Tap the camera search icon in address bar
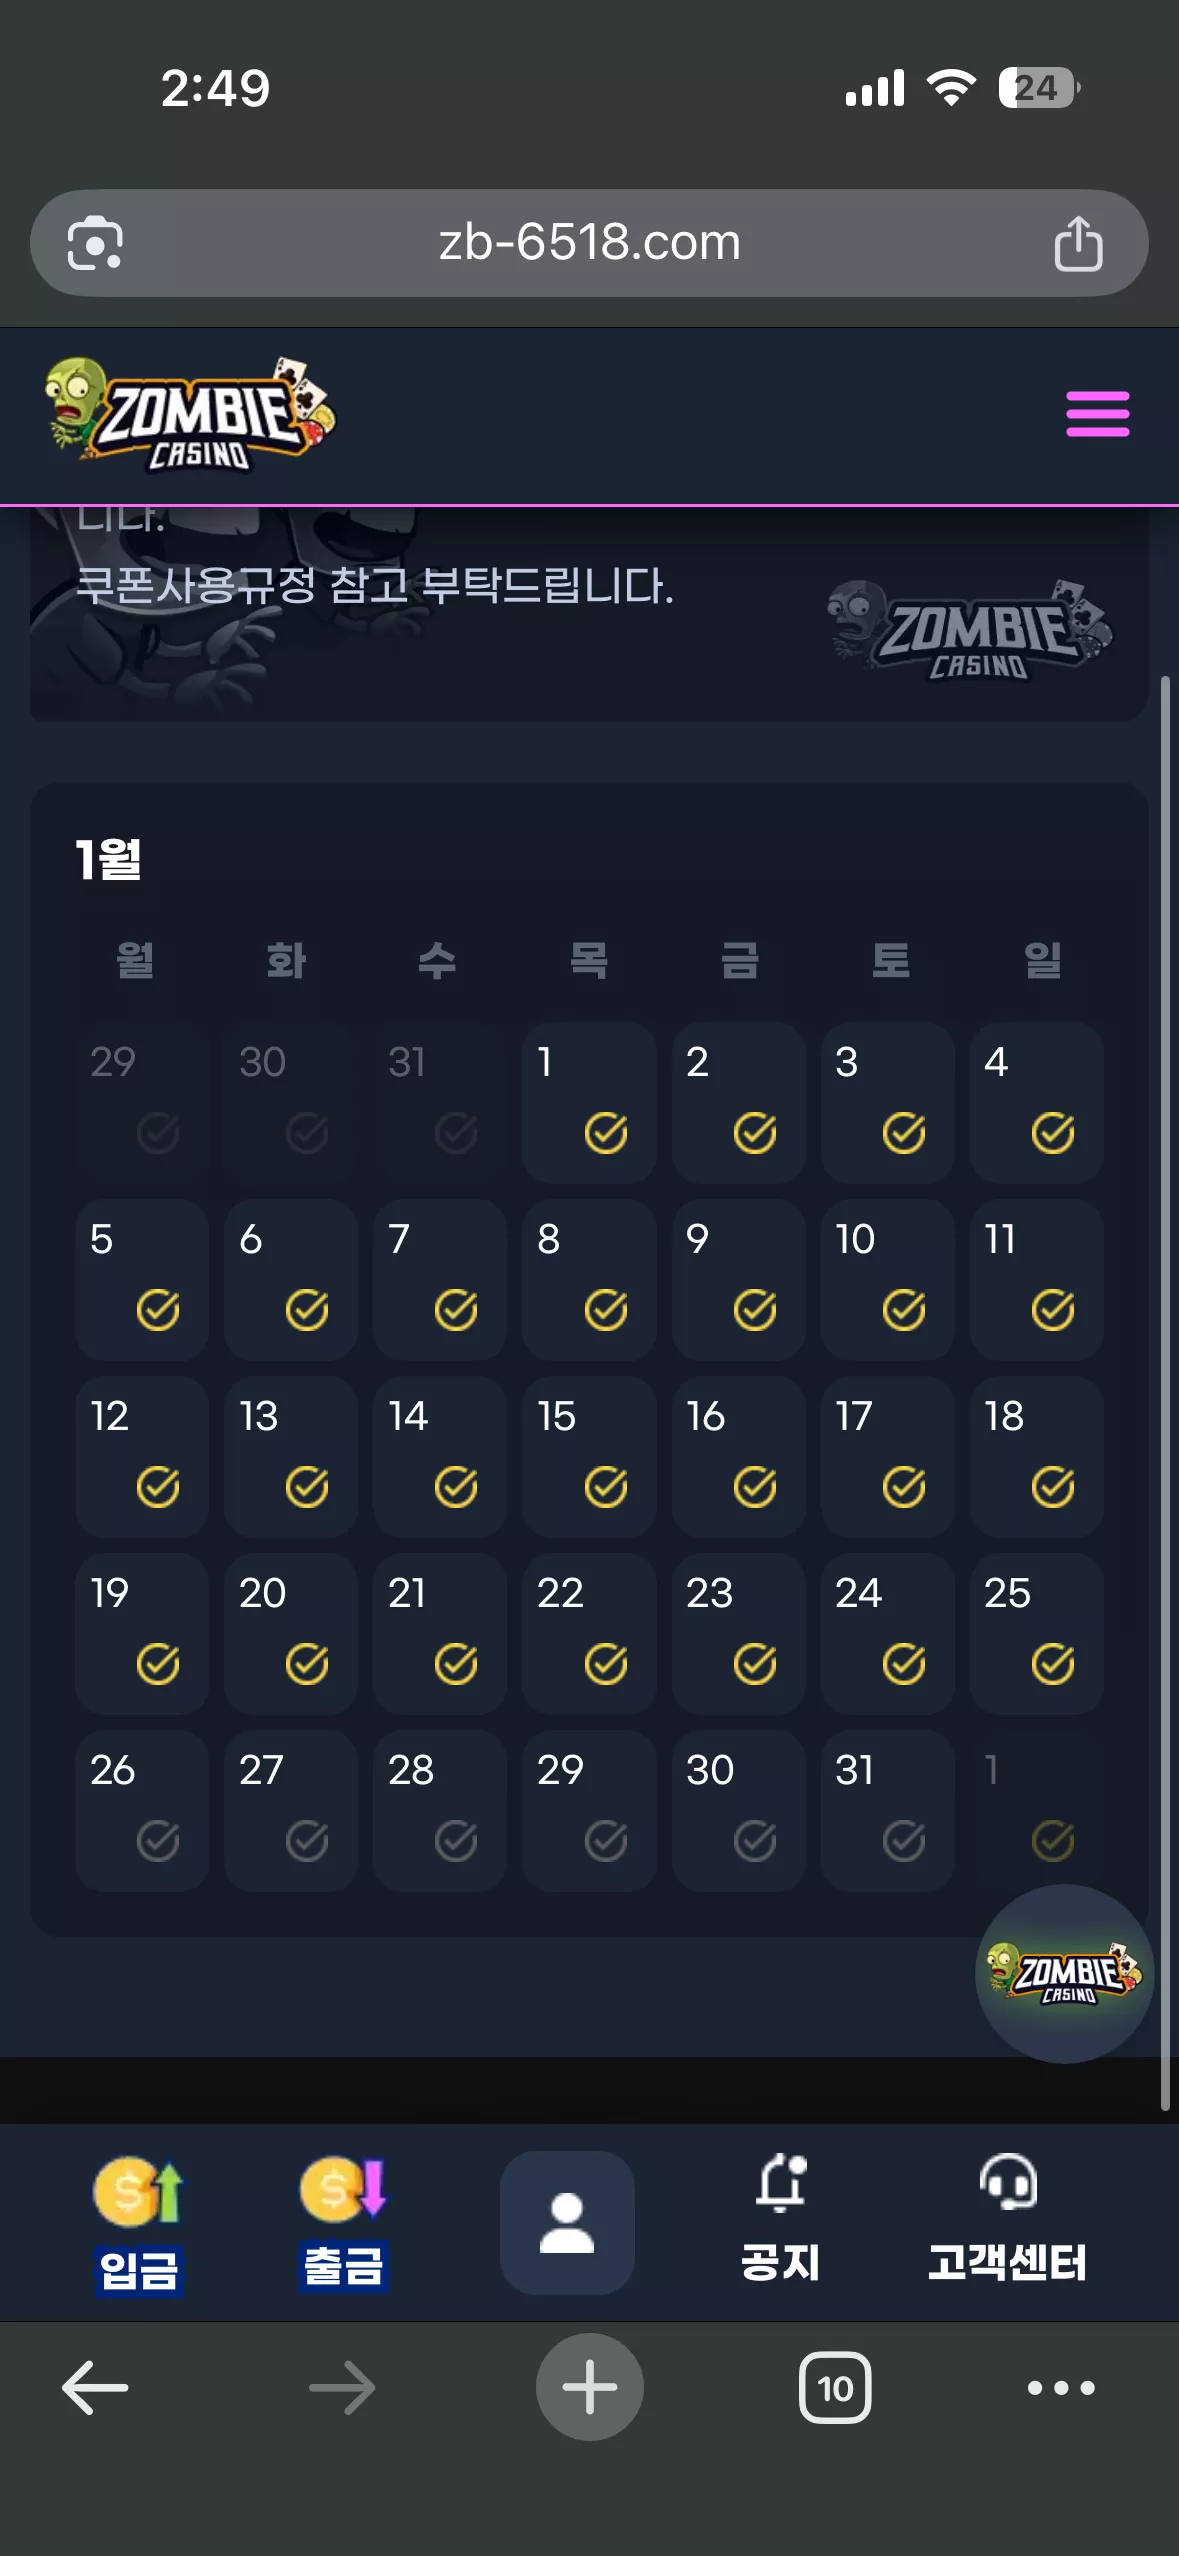This screenshot has width=1179, height=2556. coord(95,243)
